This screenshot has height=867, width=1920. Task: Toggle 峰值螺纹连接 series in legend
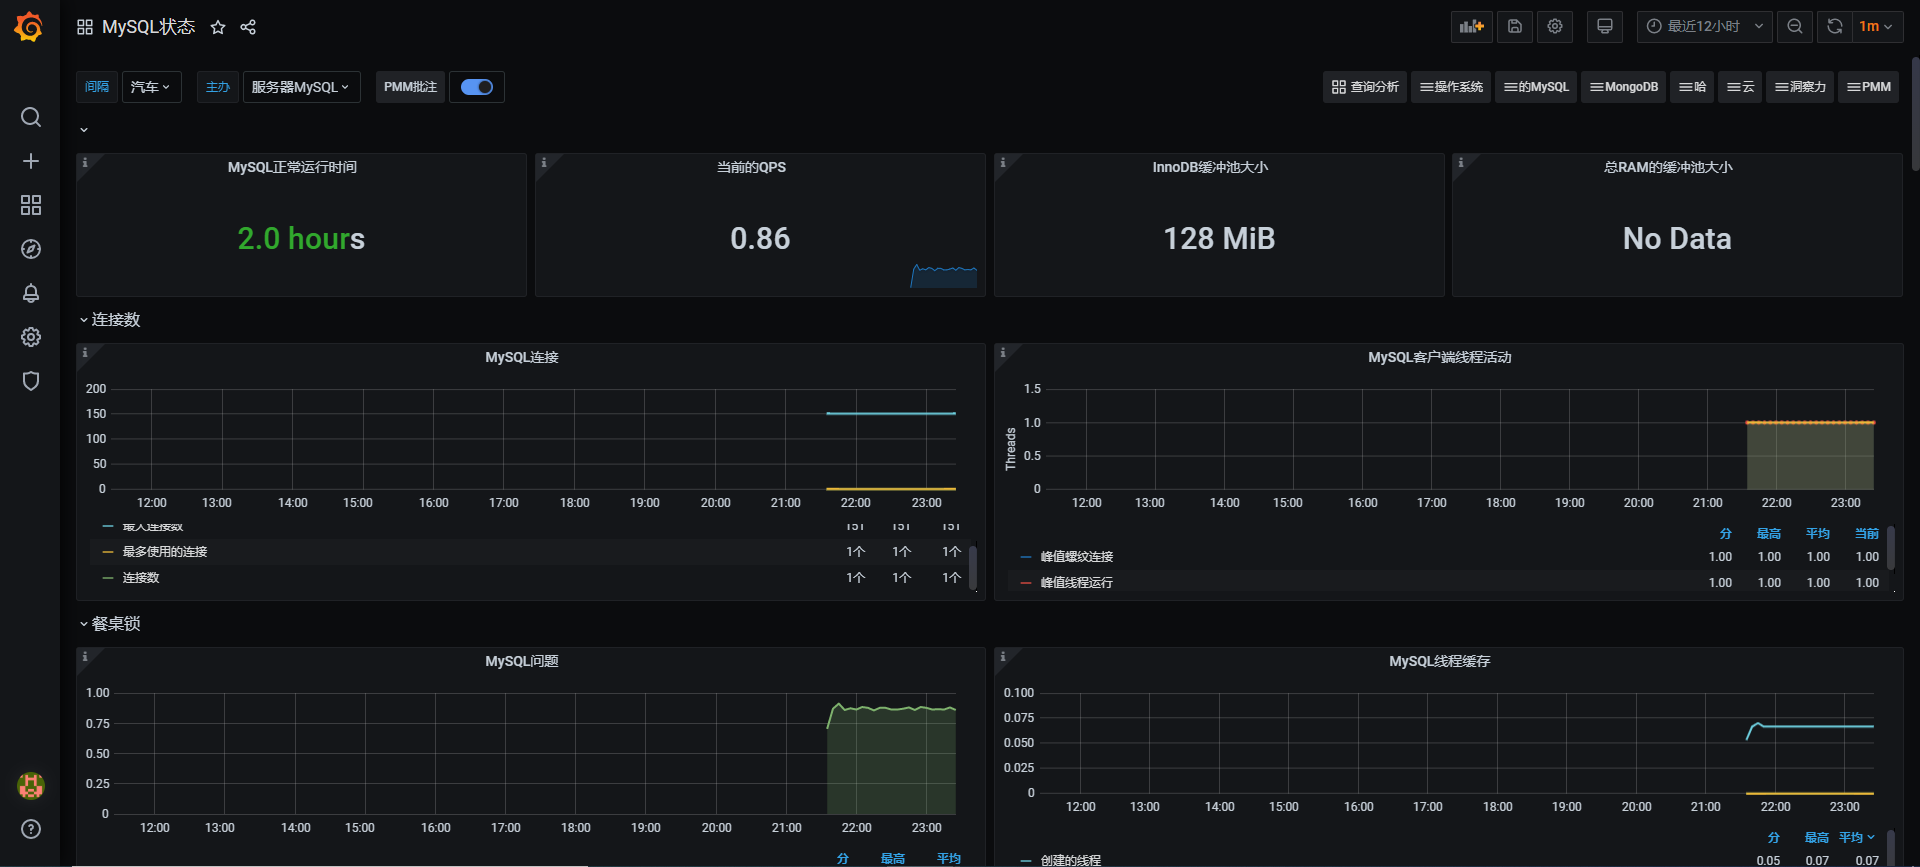pyautogui.click(x=1077, y=557)
